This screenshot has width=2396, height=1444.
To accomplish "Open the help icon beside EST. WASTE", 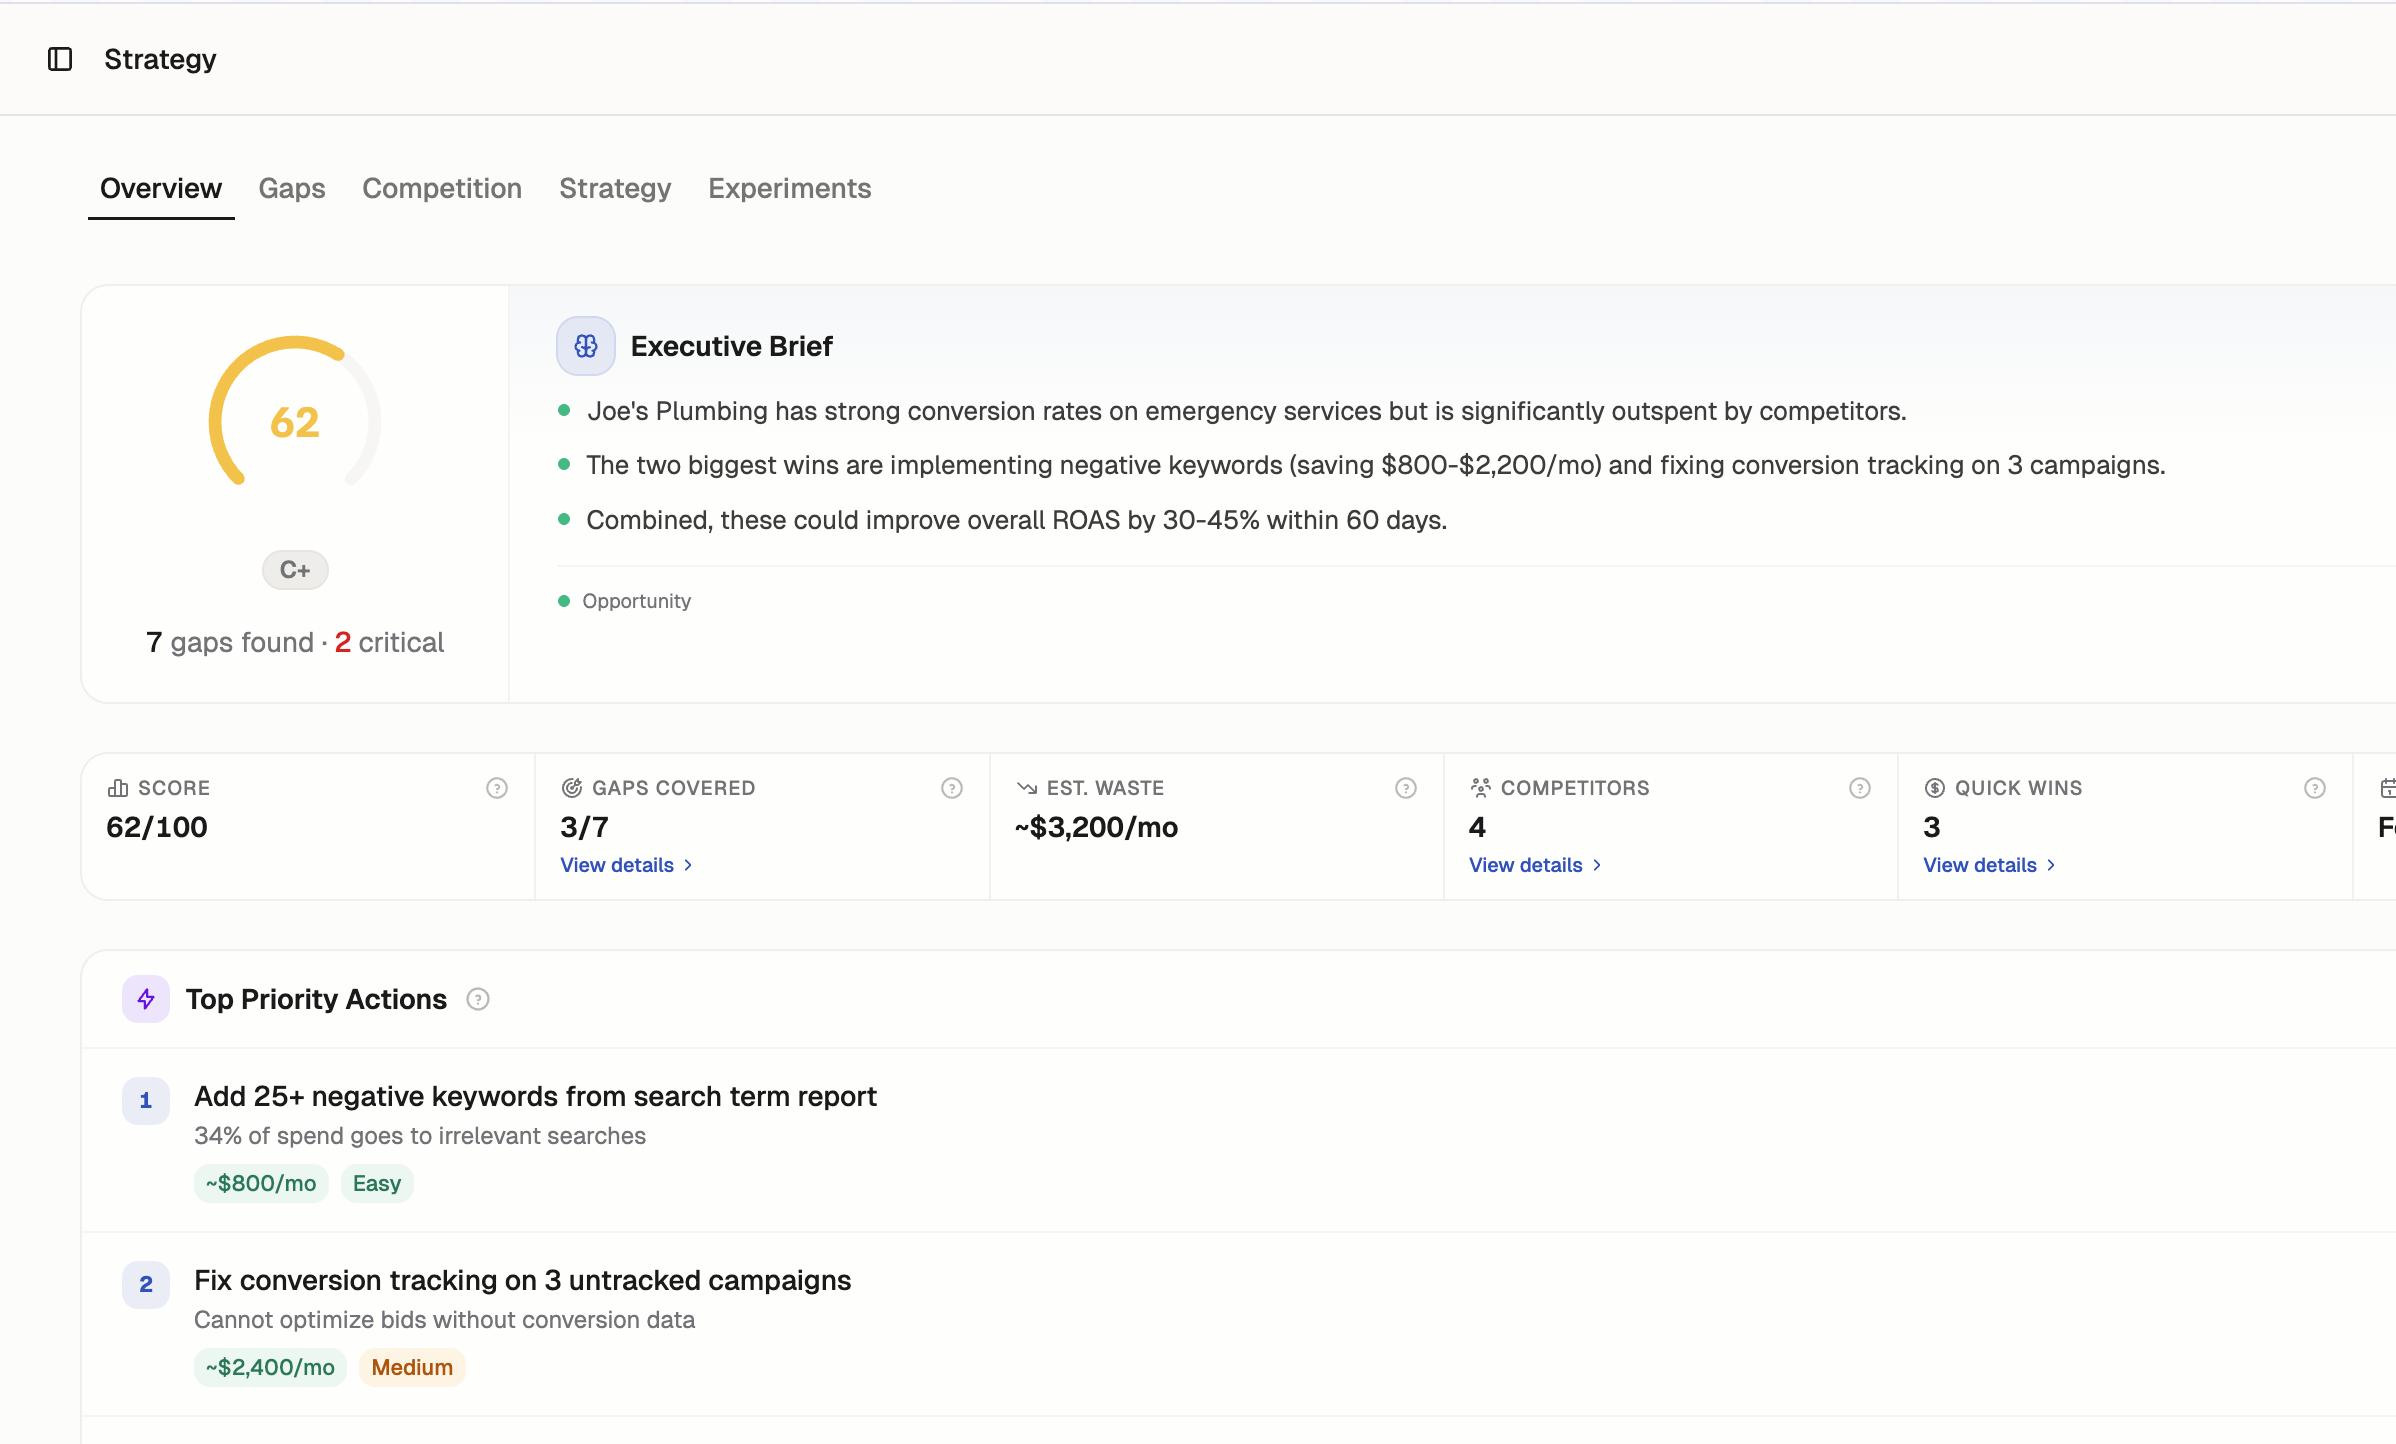I will pos(1406,787).
